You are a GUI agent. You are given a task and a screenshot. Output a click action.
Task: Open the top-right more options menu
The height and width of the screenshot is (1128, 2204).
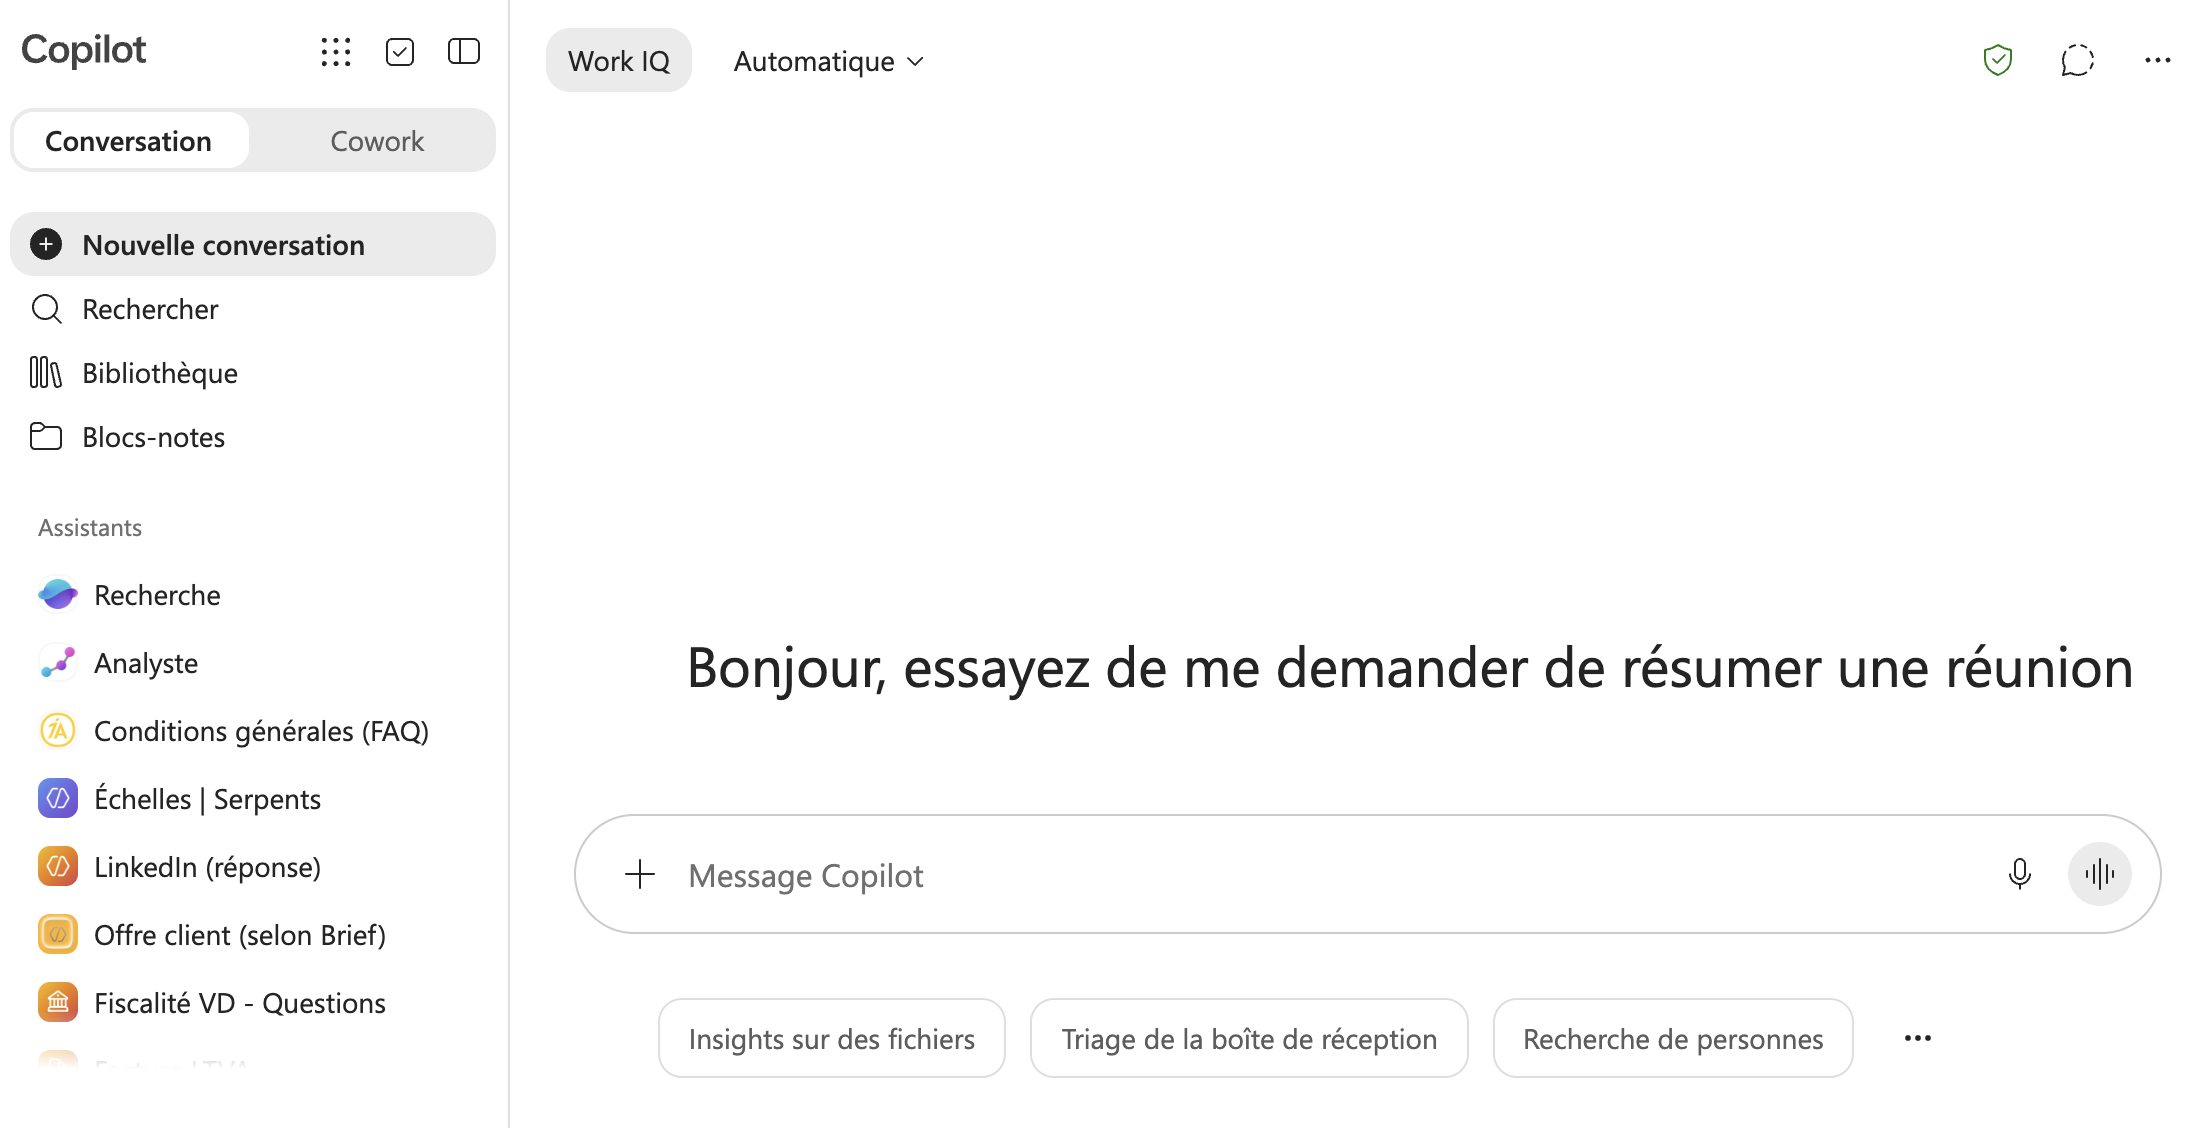(x=2158, y=60)
